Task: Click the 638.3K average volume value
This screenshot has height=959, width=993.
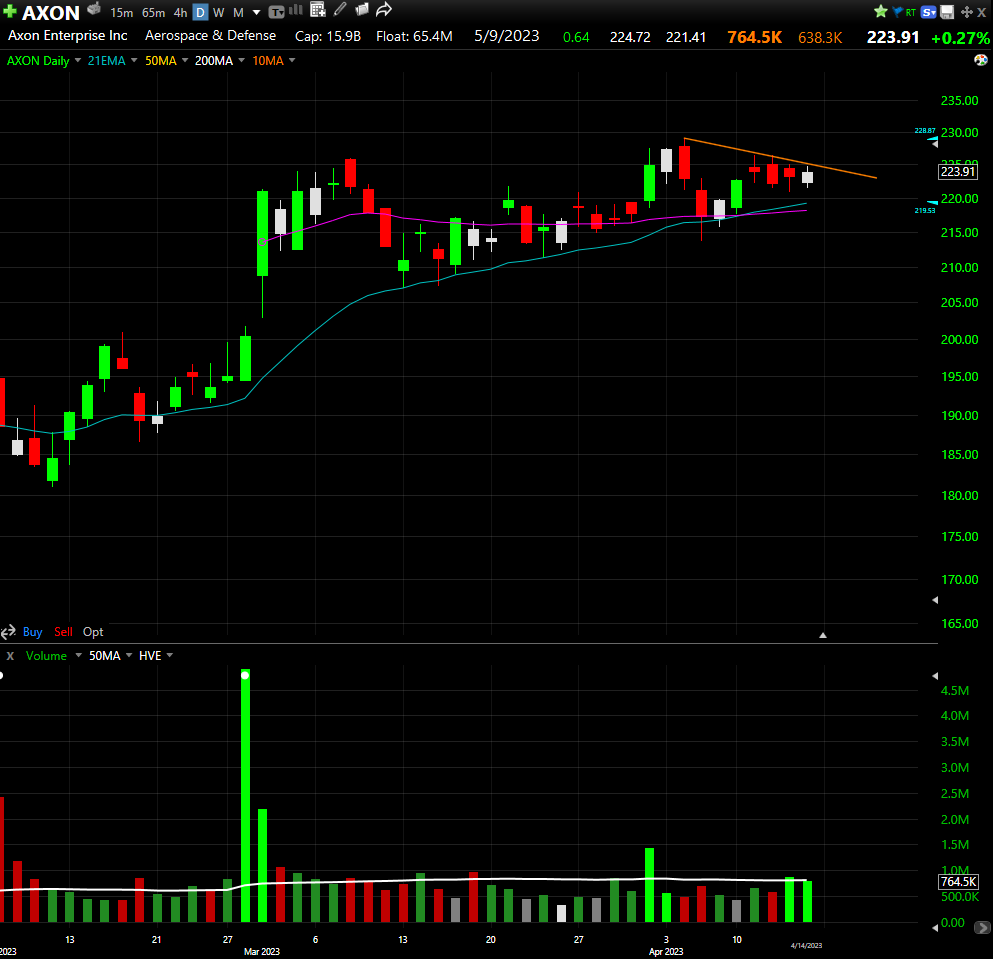Action: tap(819, 38)
